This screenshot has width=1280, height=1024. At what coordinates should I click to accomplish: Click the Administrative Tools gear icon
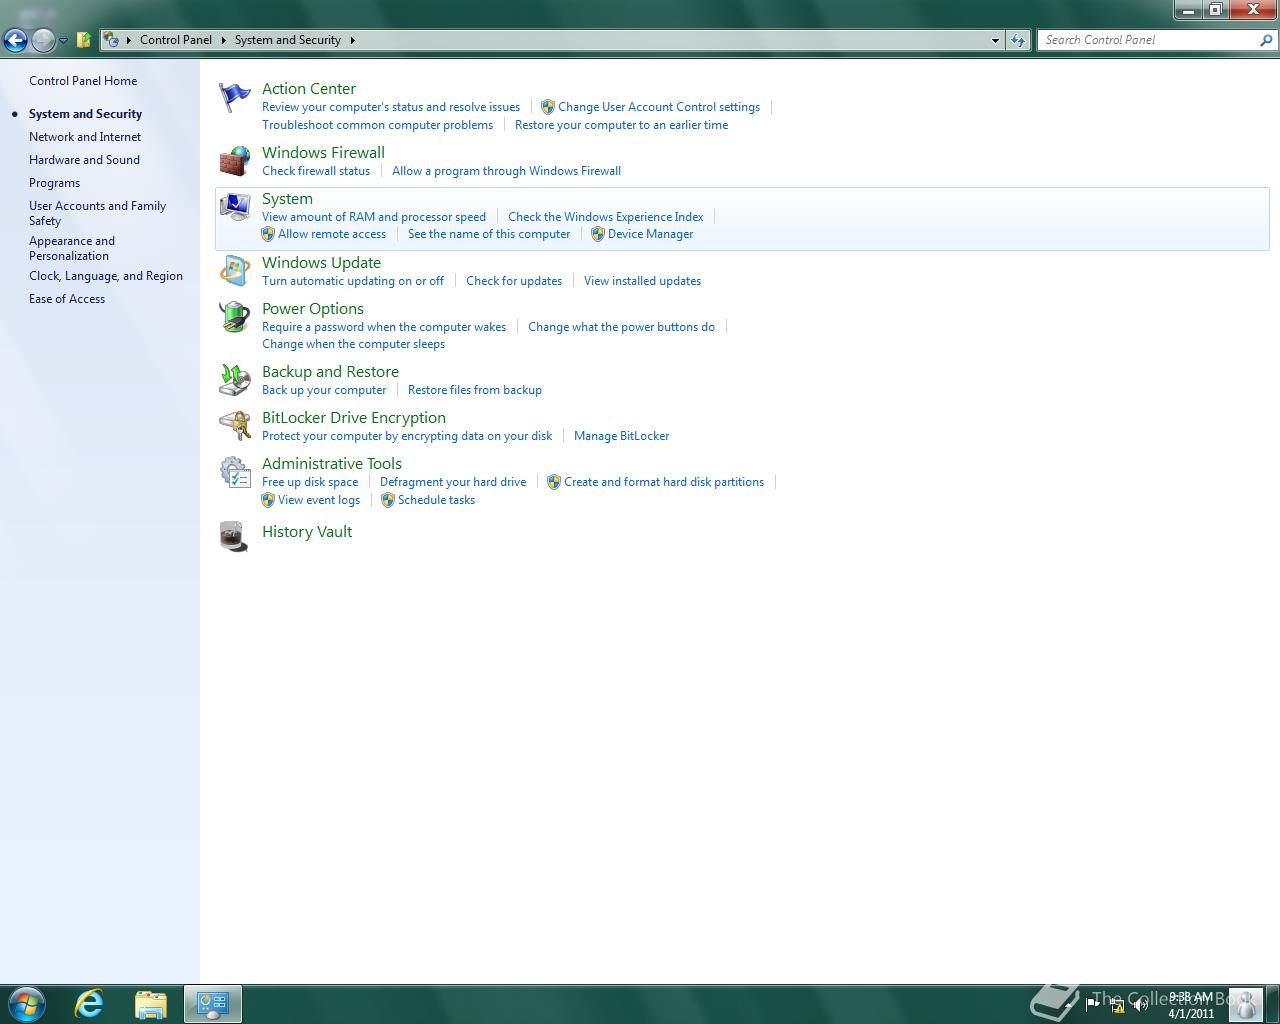pos(235,472)
